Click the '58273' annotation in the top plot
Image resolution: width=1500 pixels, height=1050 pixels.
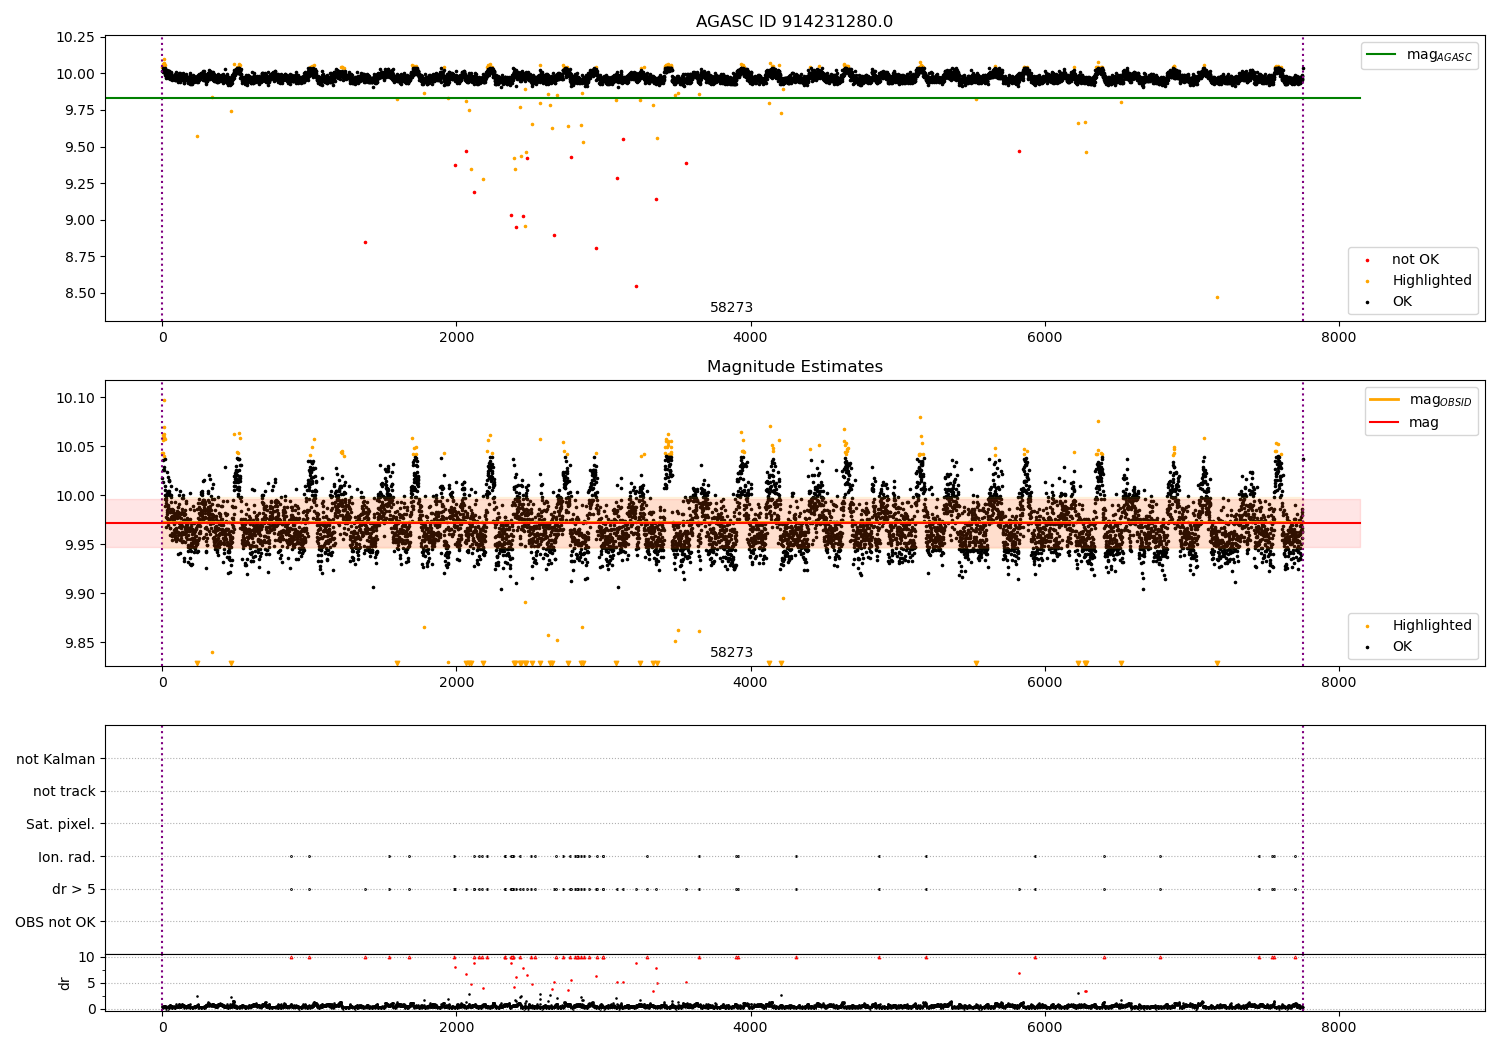point(731,308)
